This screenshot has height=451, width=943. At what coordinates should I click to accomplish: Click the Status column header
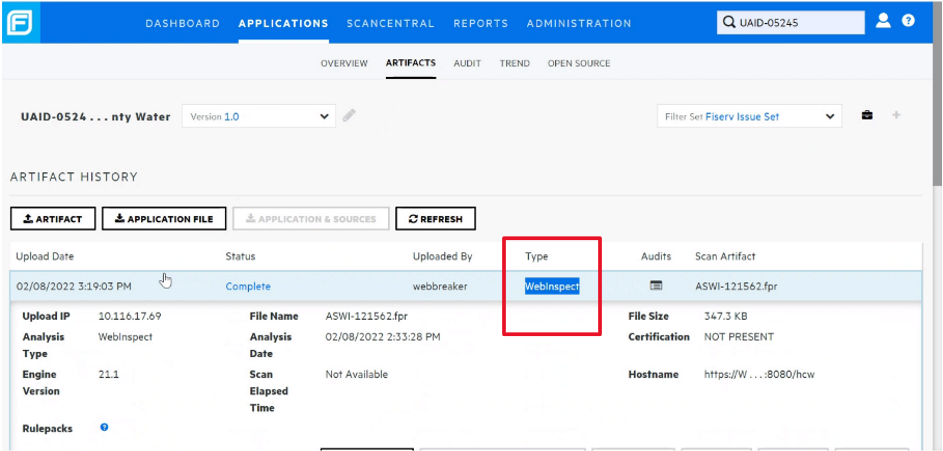[x=241, y=256]
